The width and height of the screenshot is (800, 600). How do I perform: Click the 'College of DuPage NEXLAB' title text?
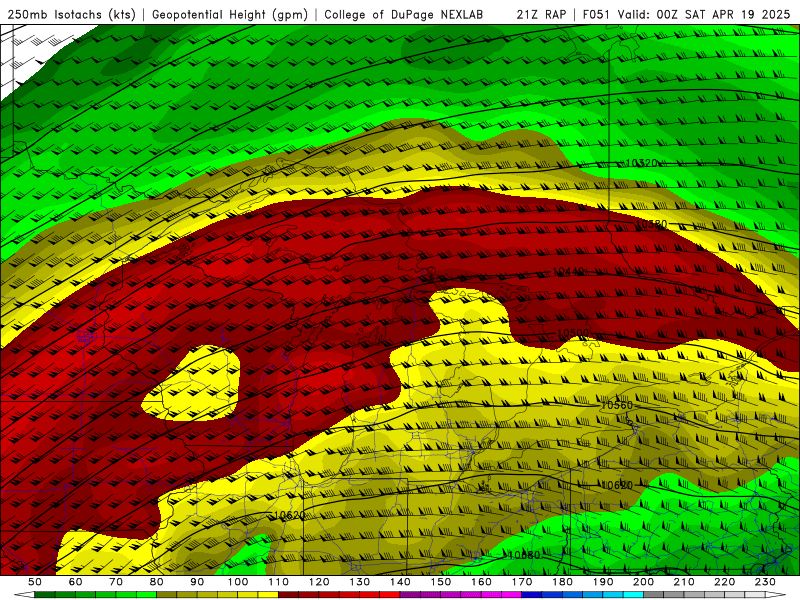404,15
